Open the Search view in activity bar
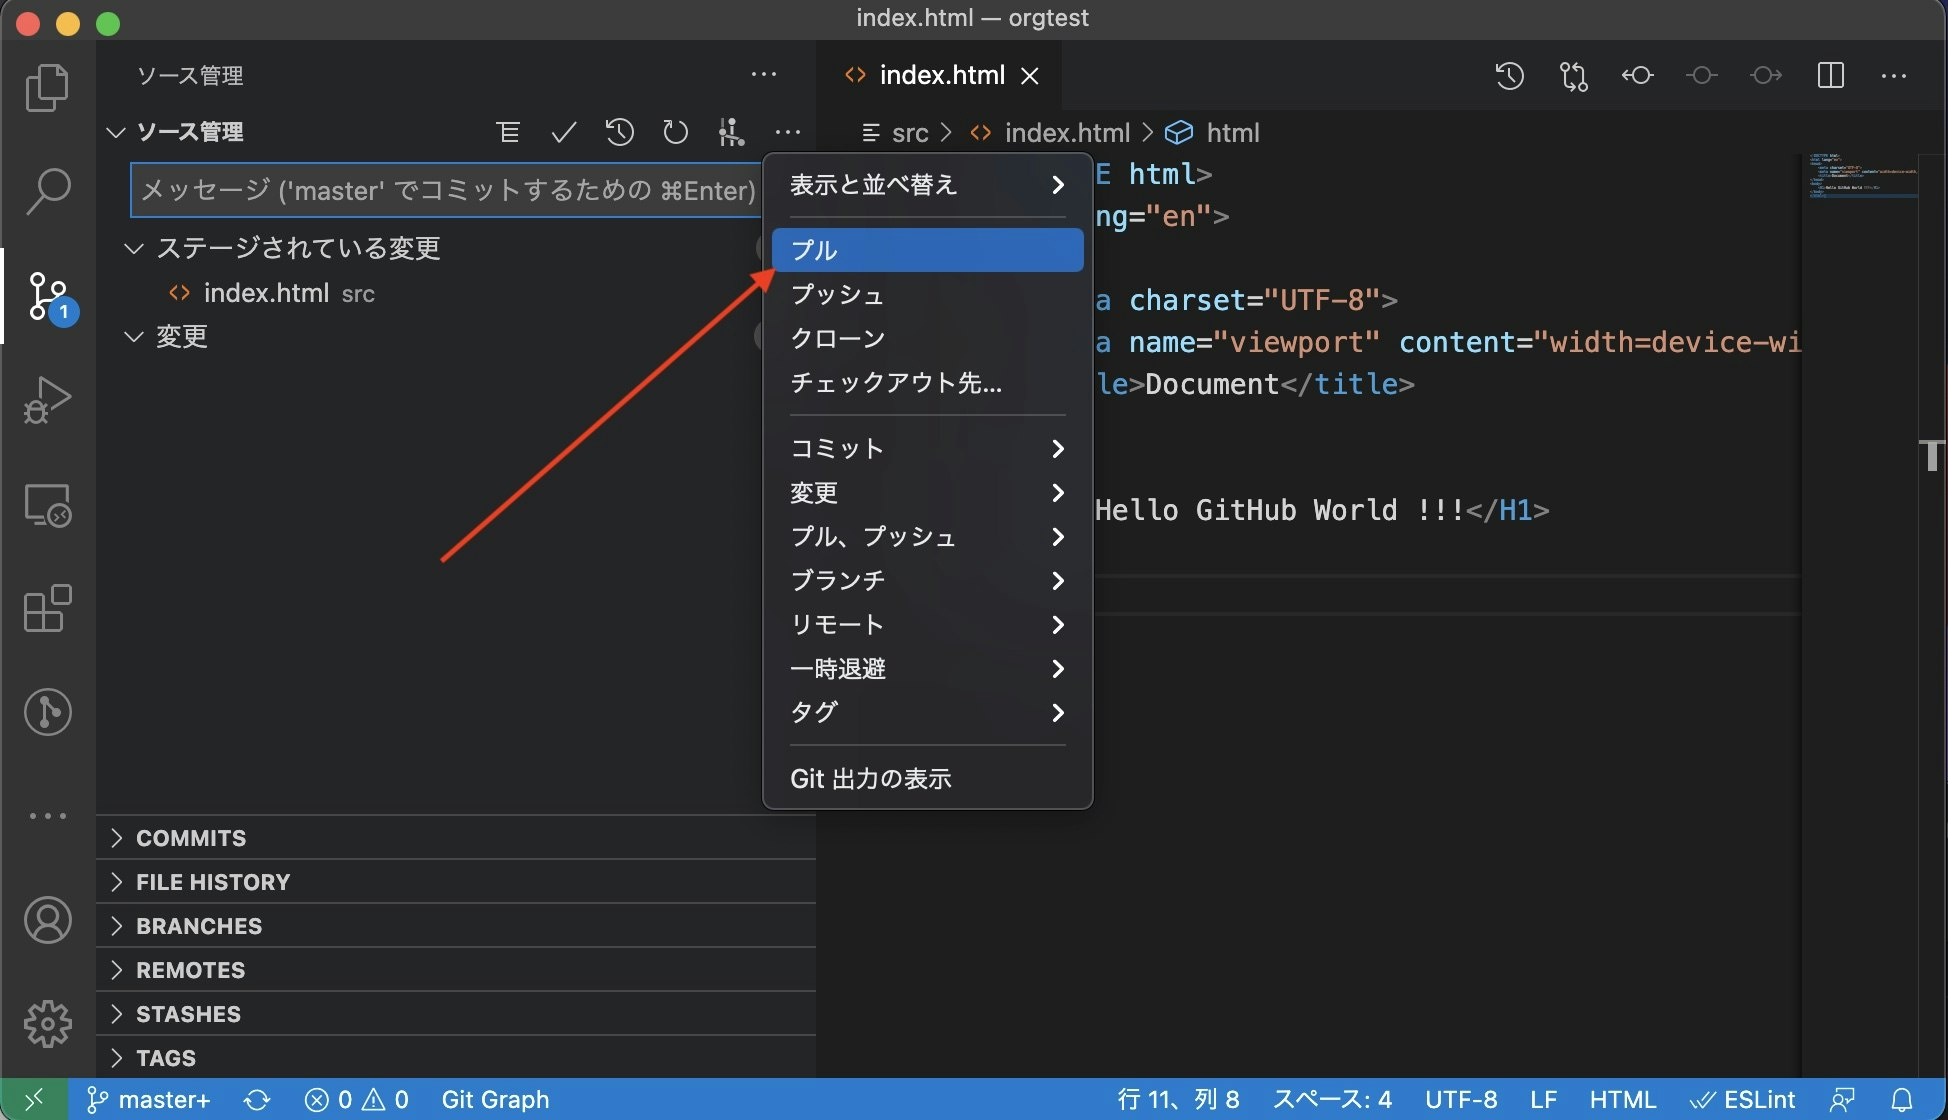The width and height of the screenshot is (1948, 1120). coord(47,191)
